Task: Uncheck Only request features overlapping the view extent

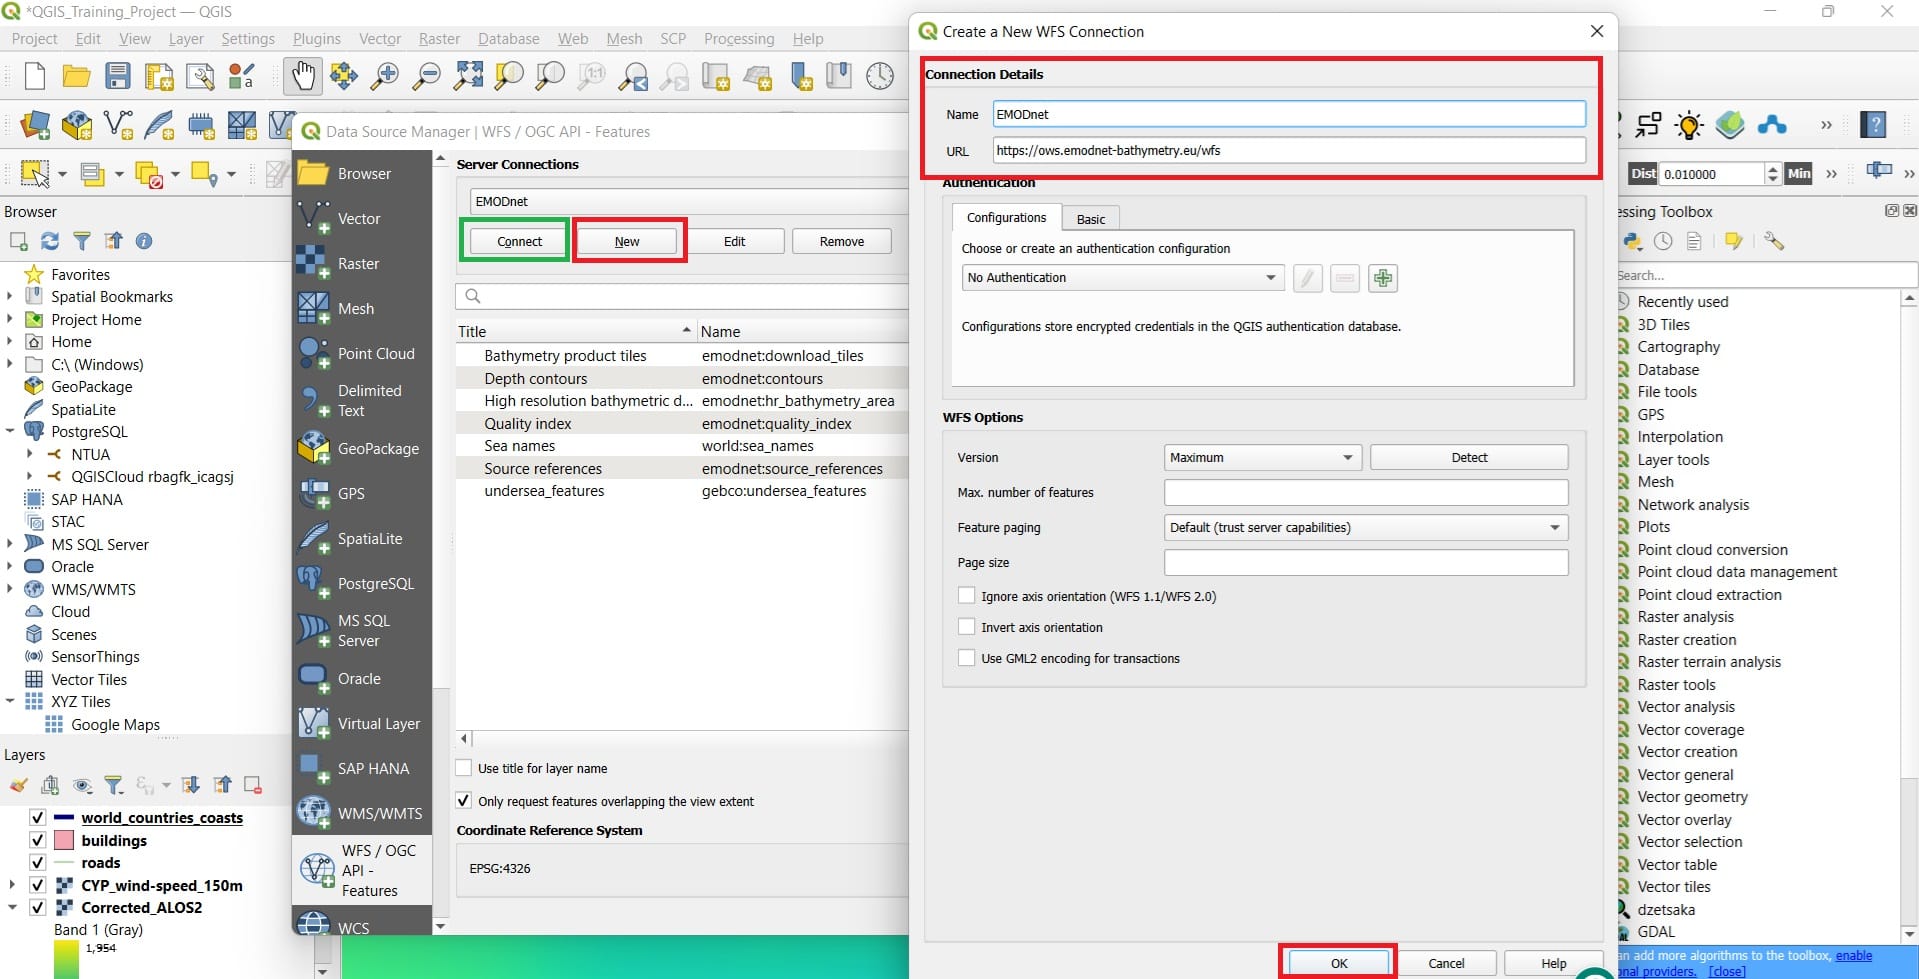Action: click(464, 801)
